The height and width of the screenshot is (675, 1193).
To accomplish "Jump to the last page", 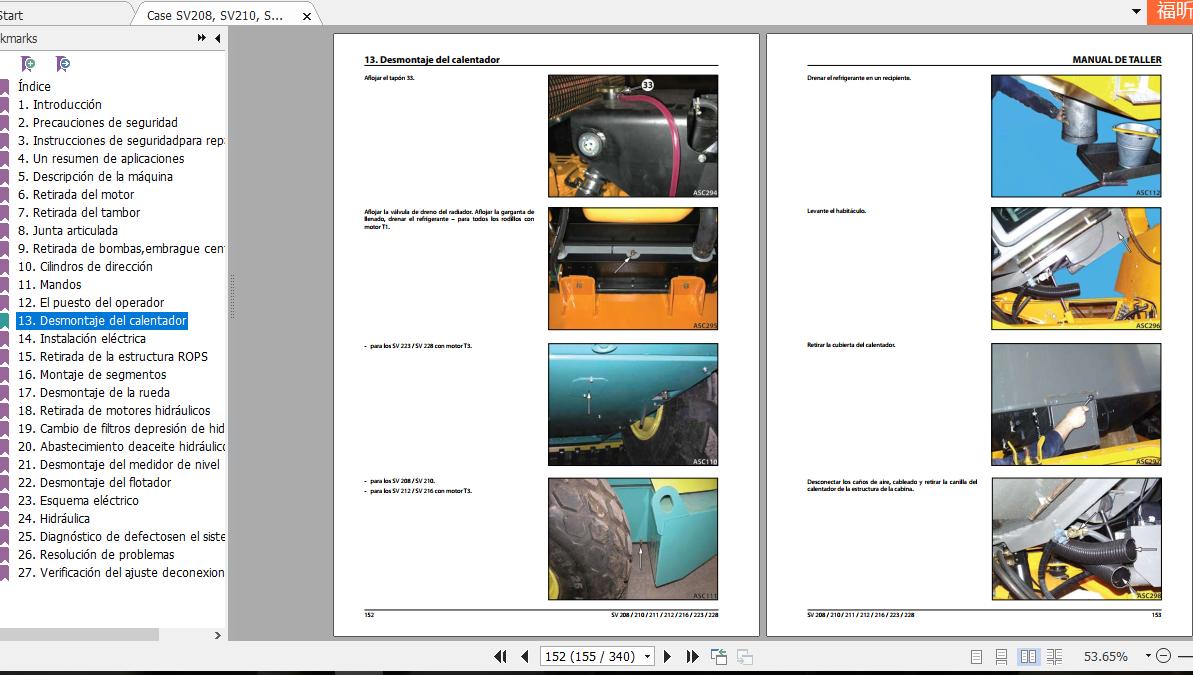I will click(692, 657).
